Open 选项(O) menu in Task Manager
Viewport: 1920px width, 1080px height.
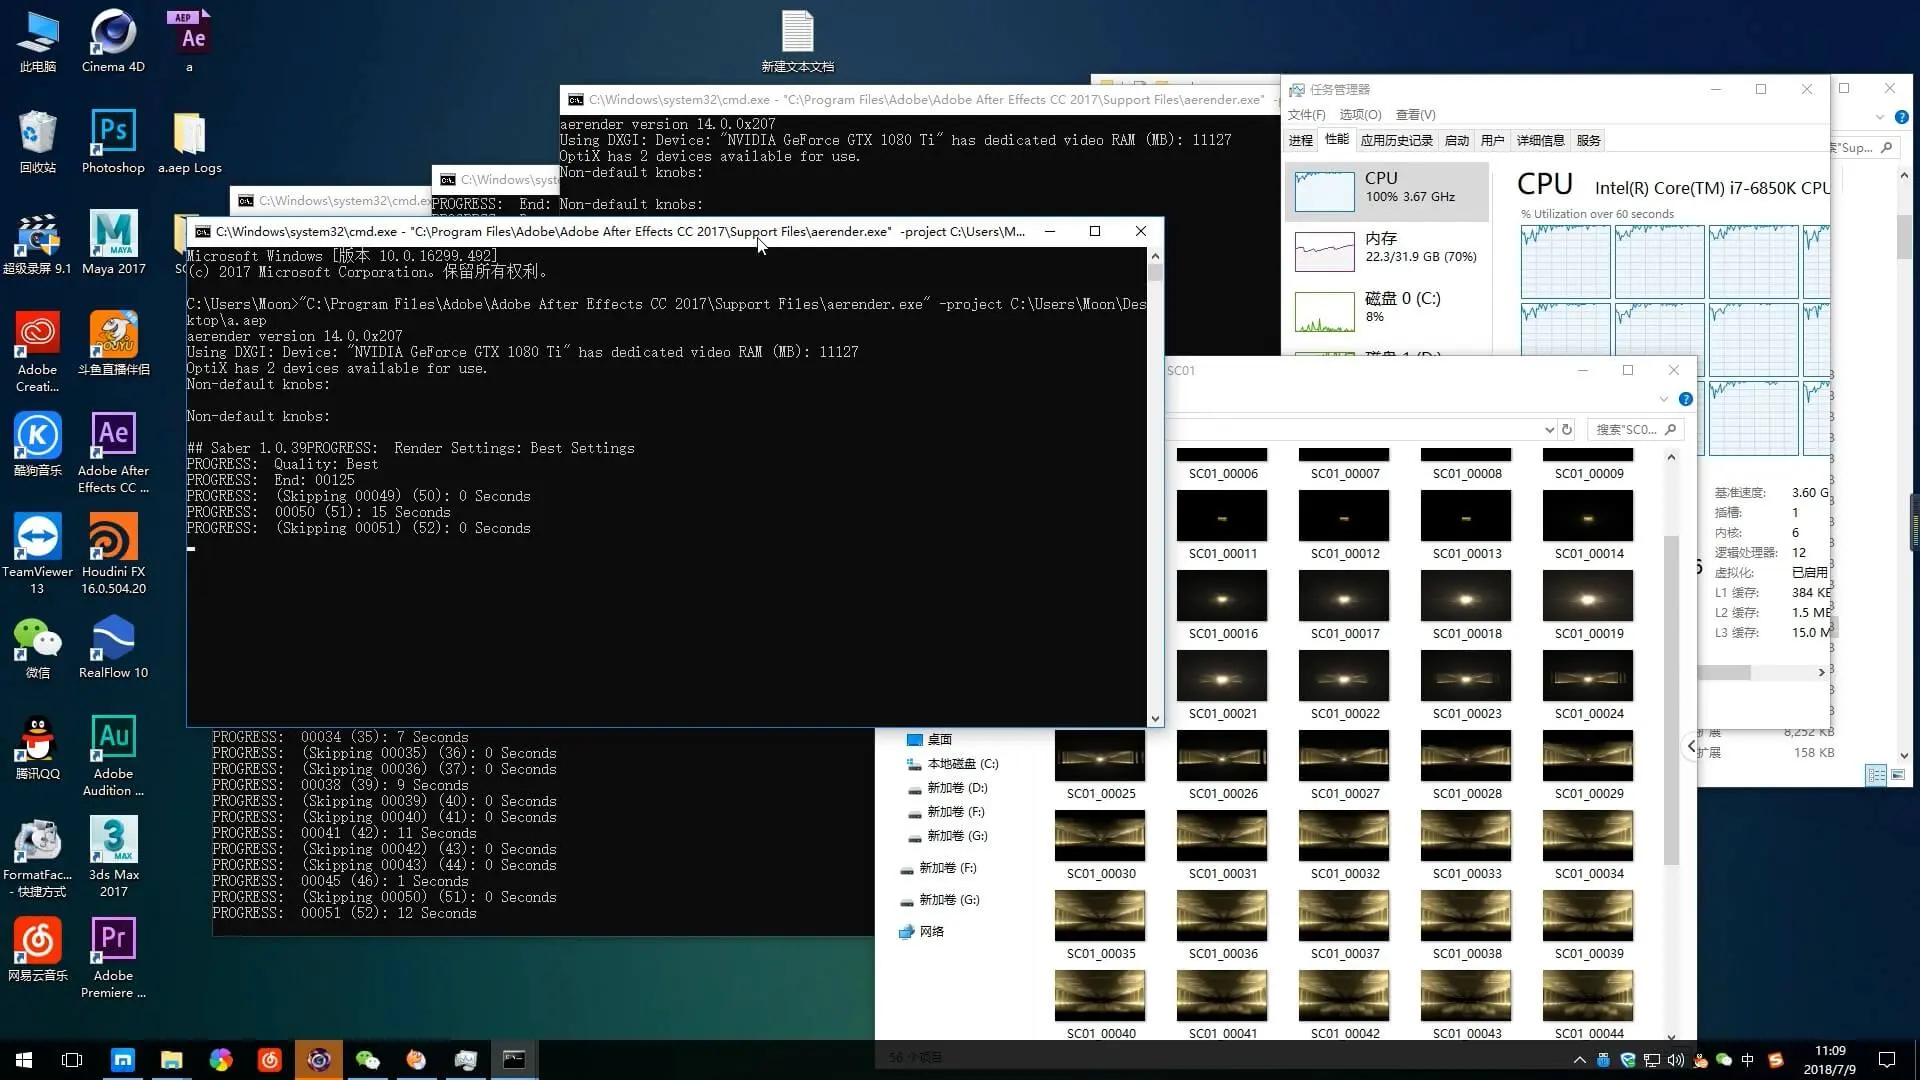coord(1360,115)
